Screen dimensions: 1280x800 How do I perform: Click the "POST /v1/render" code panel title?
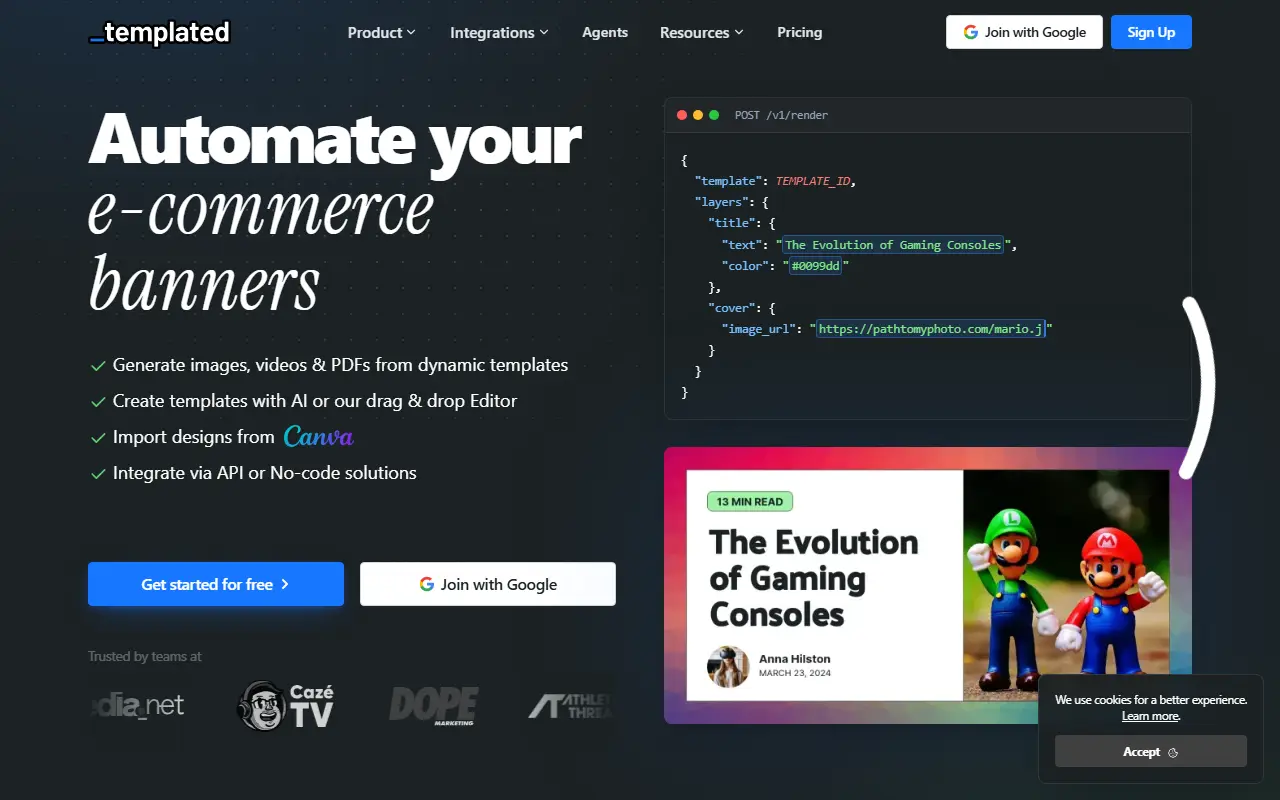click(x=781, y=115)
